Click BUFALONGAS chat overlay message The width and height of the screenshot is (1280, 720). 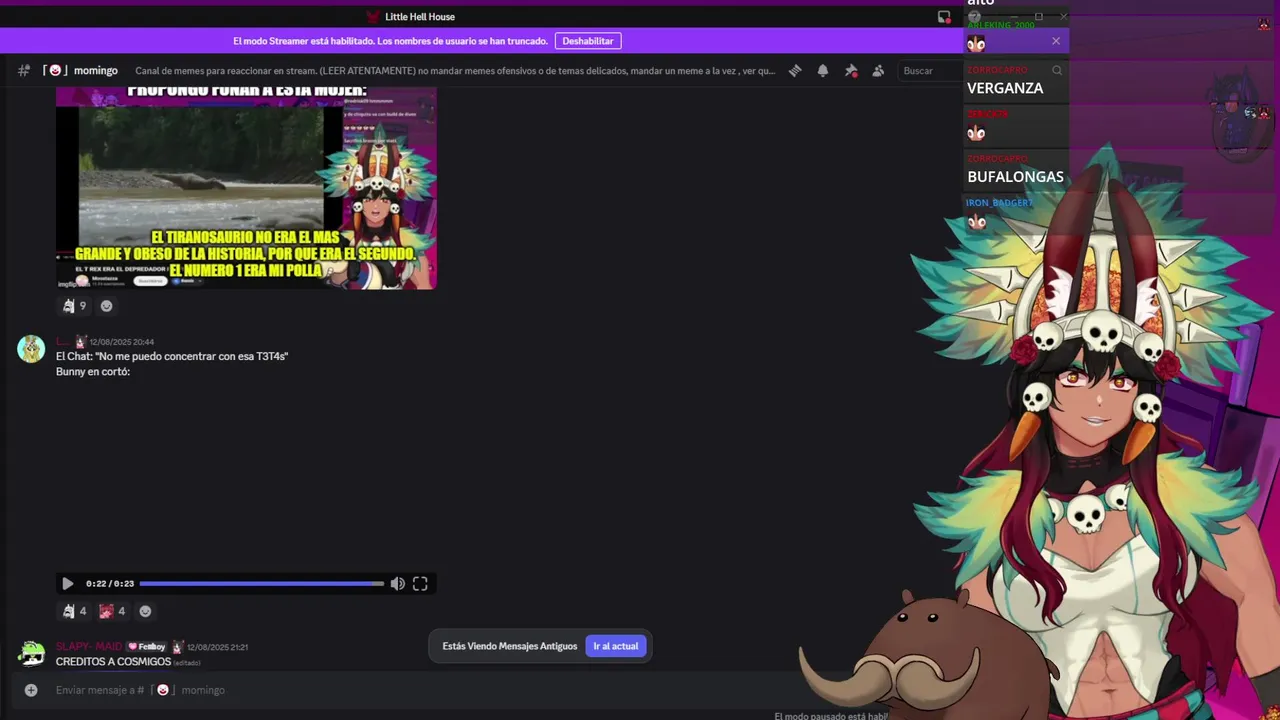click(1015, 177)
